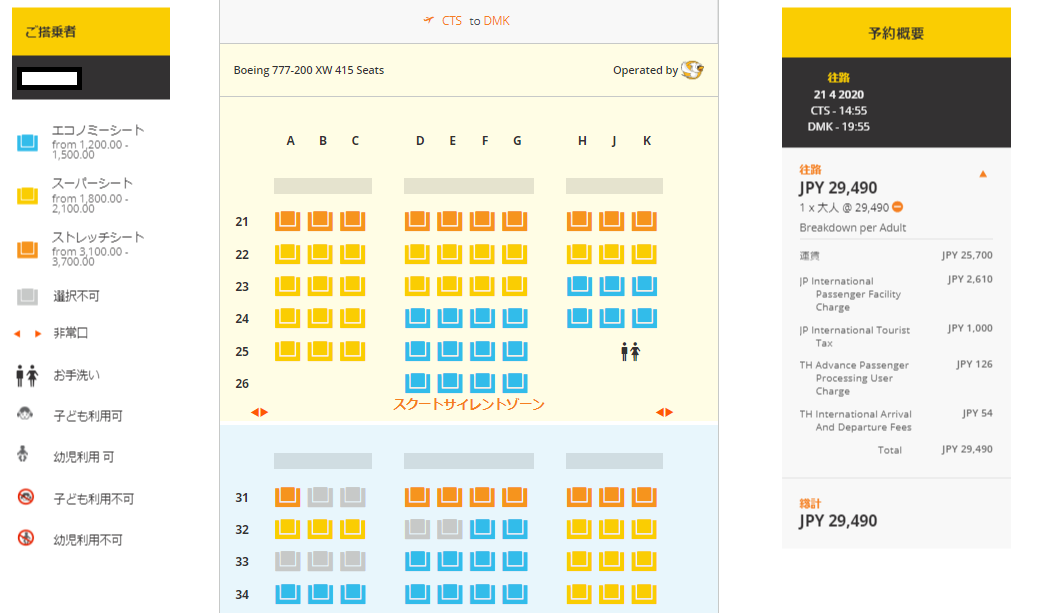
Task: Select economy seat 25F
Action: [x=482, y=351]
